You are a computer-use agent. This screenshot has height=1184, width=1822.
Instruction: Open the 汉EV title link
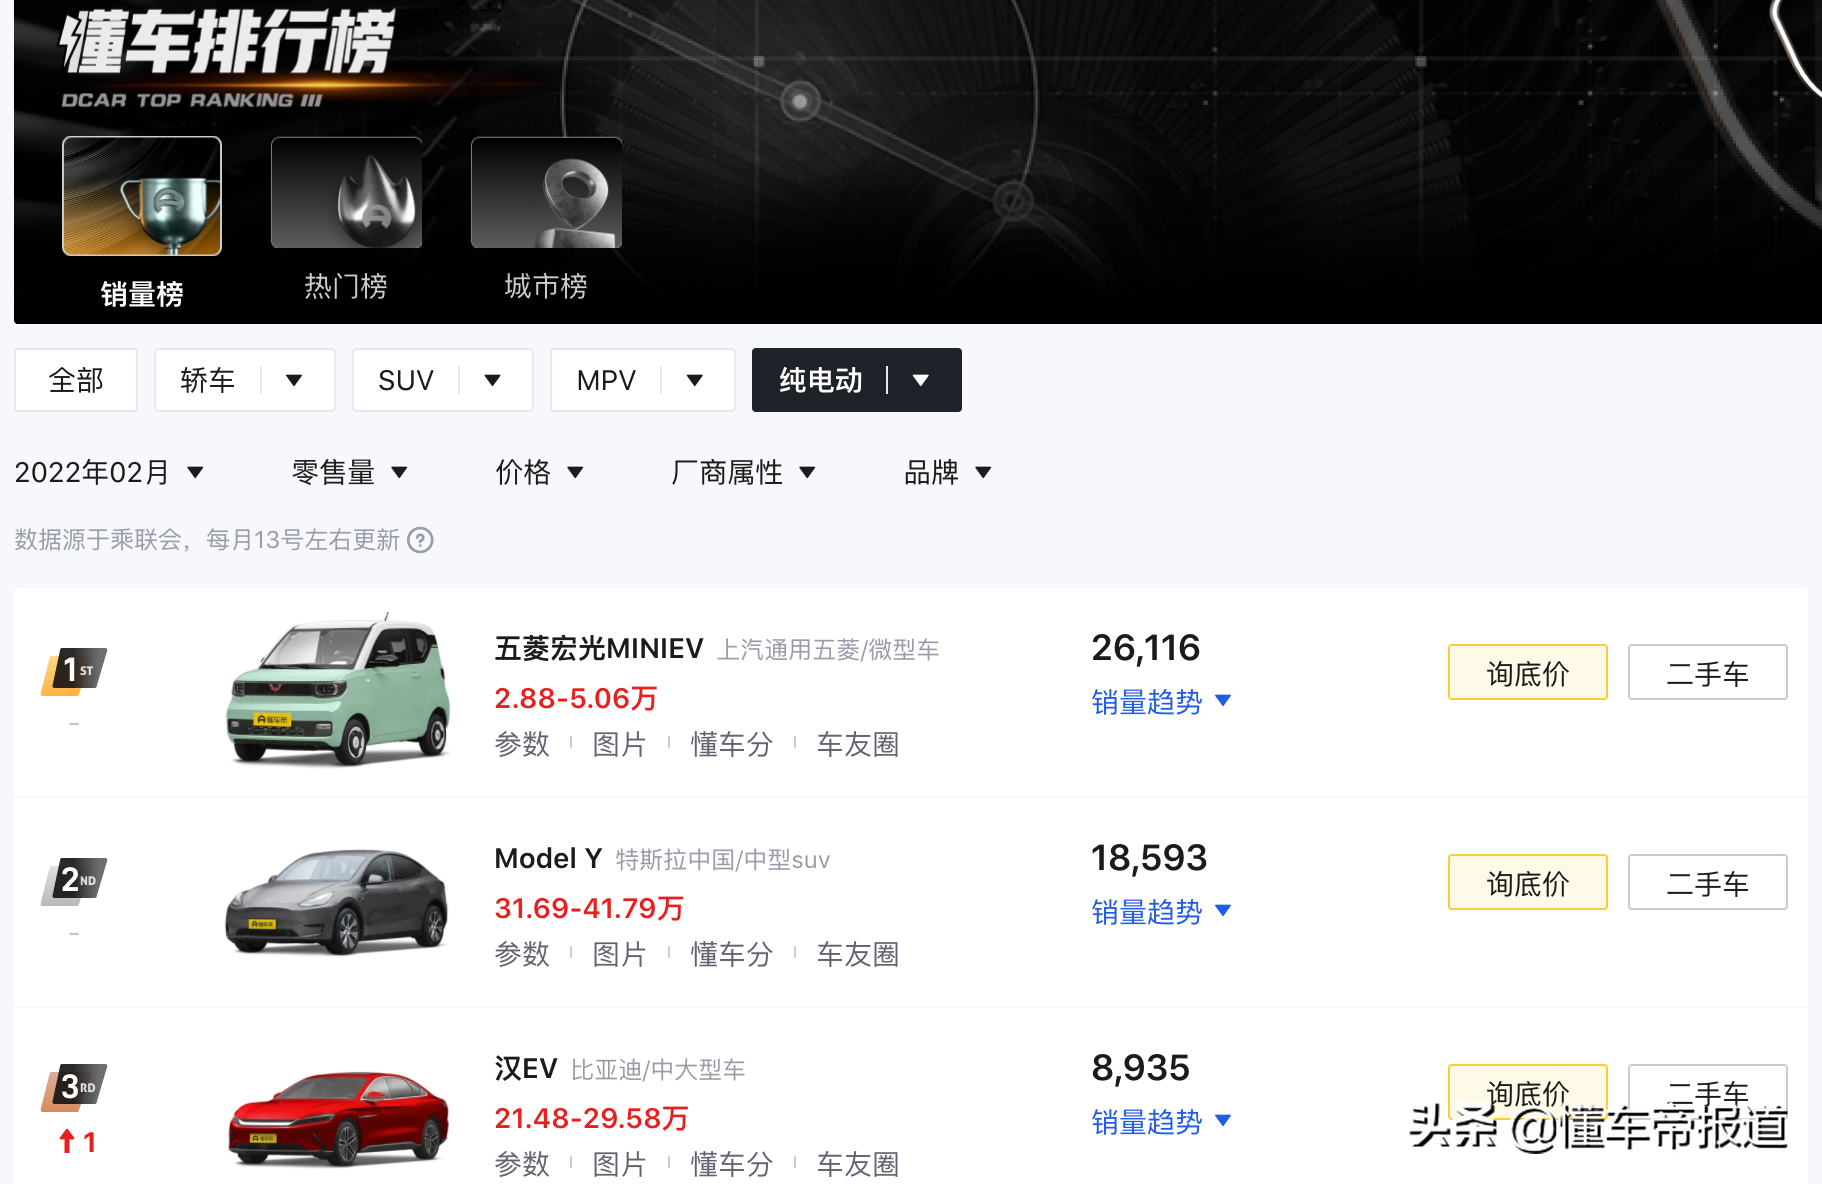point(525,1069)
